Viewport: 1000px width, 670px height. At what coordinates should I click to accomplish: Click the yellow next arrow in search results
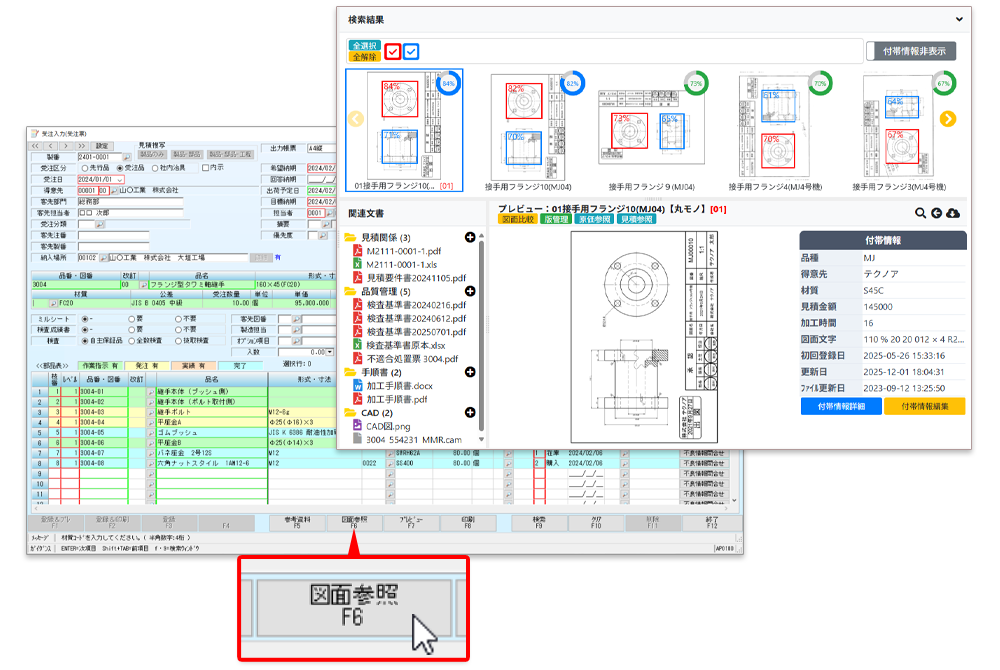tap(948, 120)
